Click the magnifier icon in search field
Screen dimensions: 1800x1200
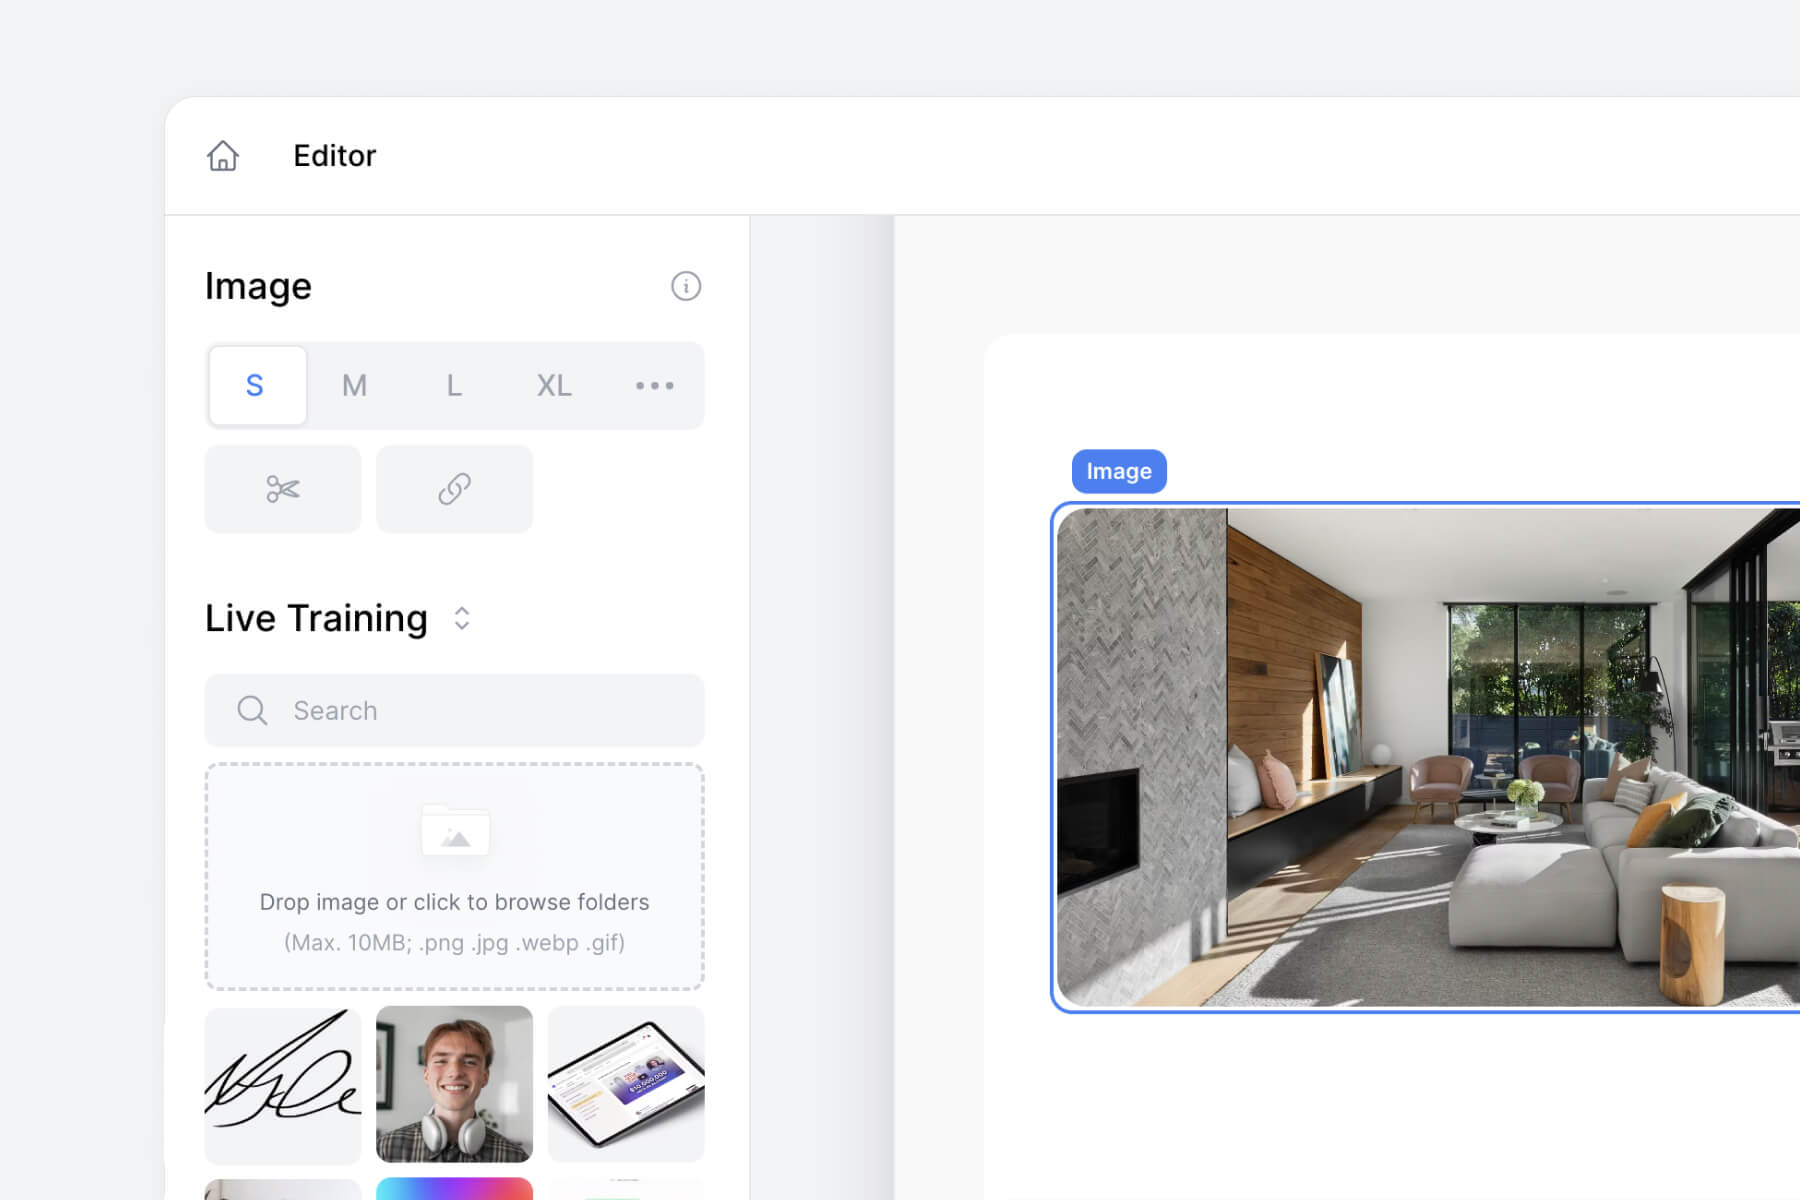[x=252, y=711]
